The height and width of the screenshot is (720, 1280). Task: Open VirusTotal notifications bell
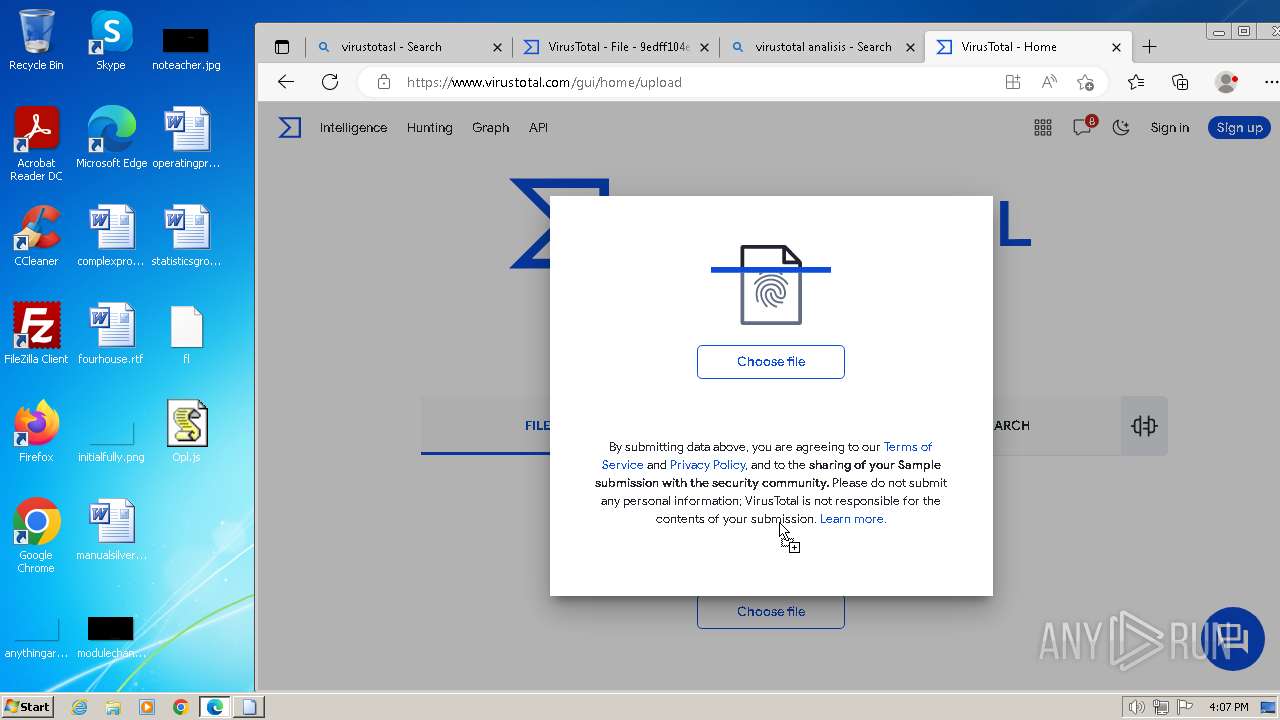coord(1083,127)
